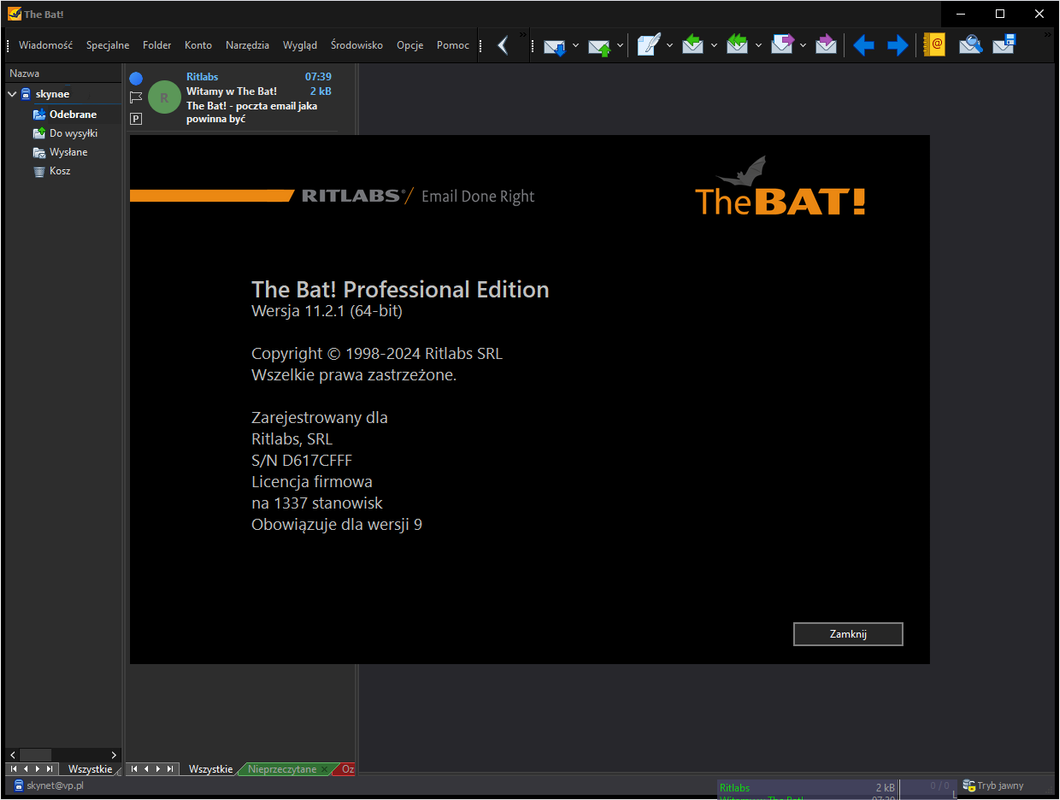Click folder tree horizontal scrollbar thumb

pyautogui.click(x=35, y=755)
